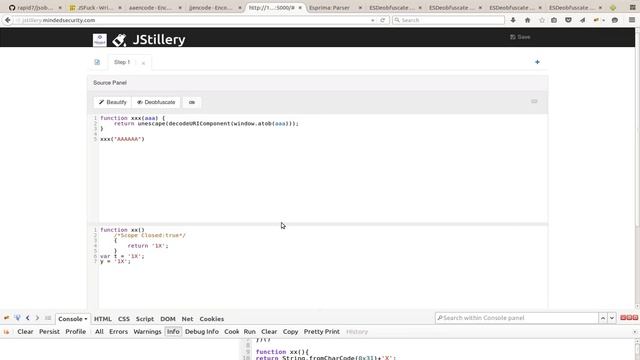Select the Cook console filter
The width and height of the screenshot is (640, 360).
pyautogui.click(x=232, y=331)
